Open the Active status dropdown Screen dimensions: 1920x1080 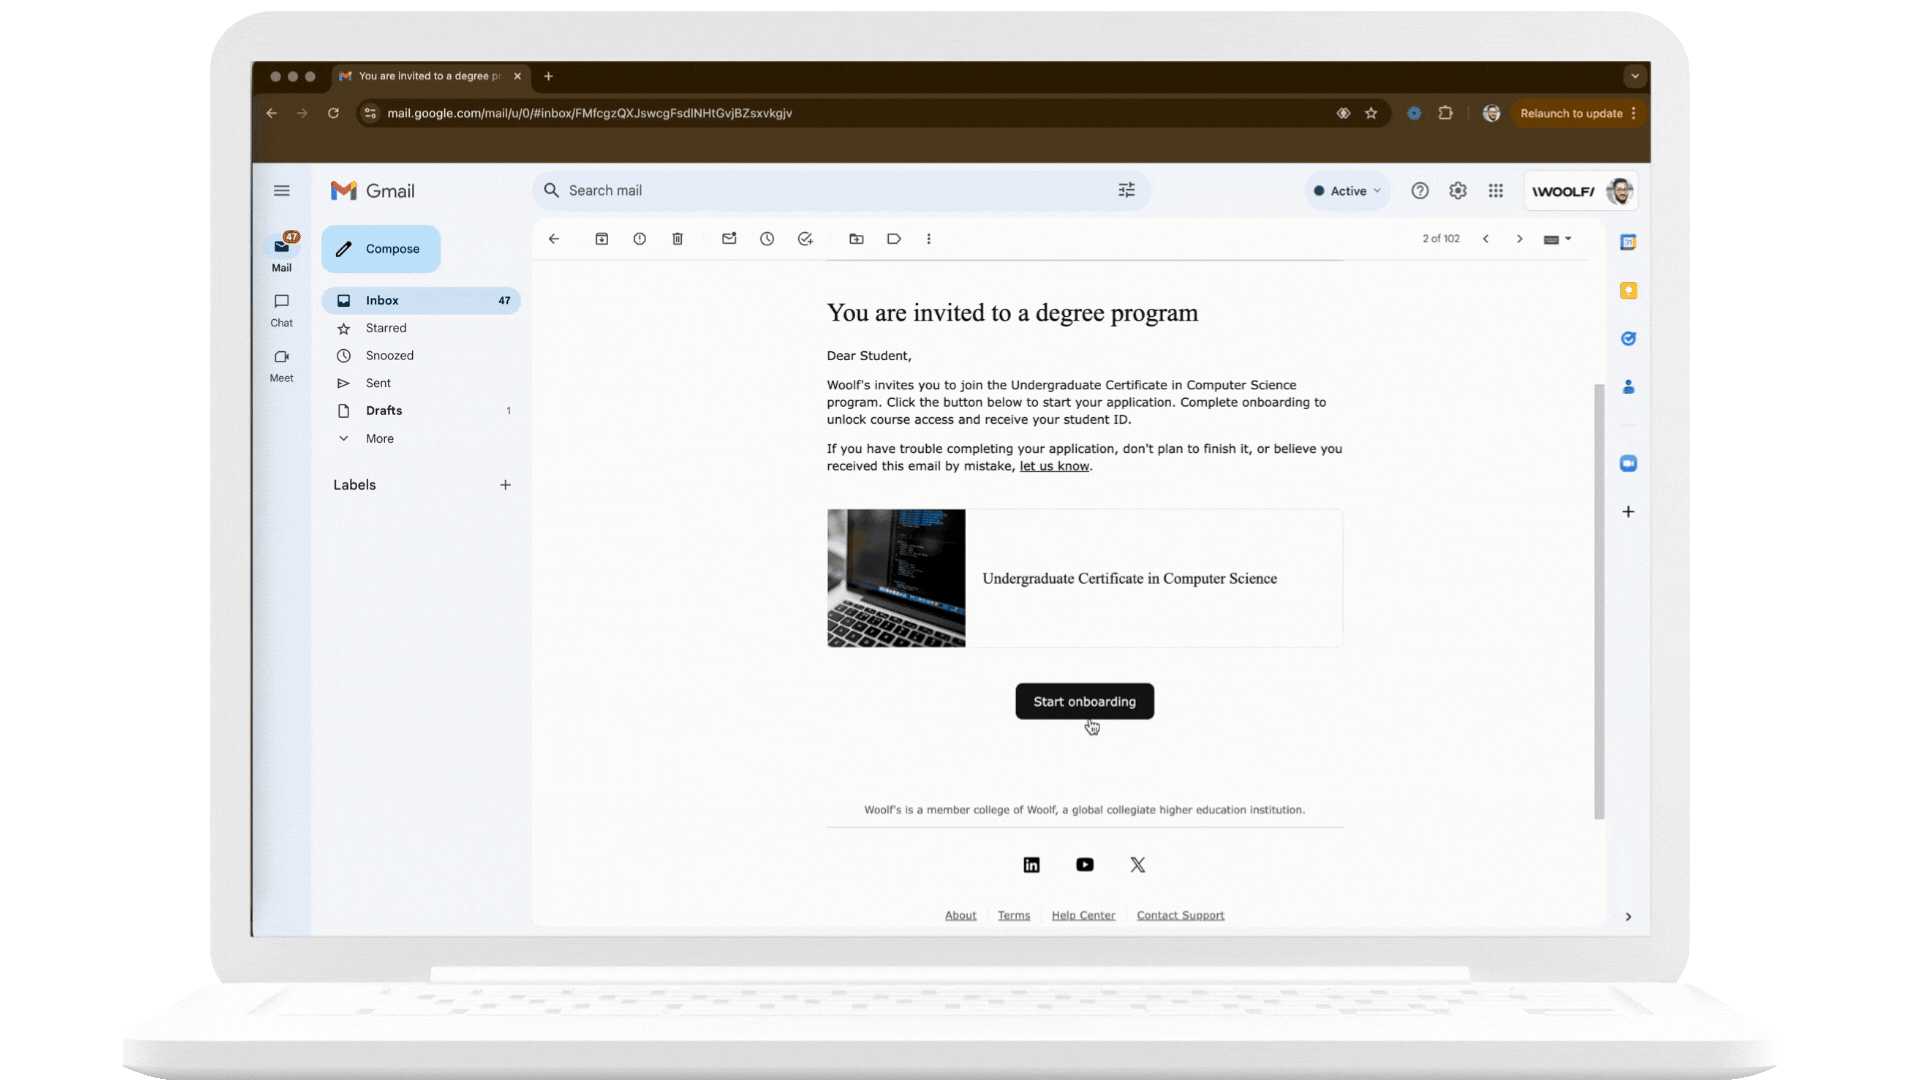coord(1347,190)
